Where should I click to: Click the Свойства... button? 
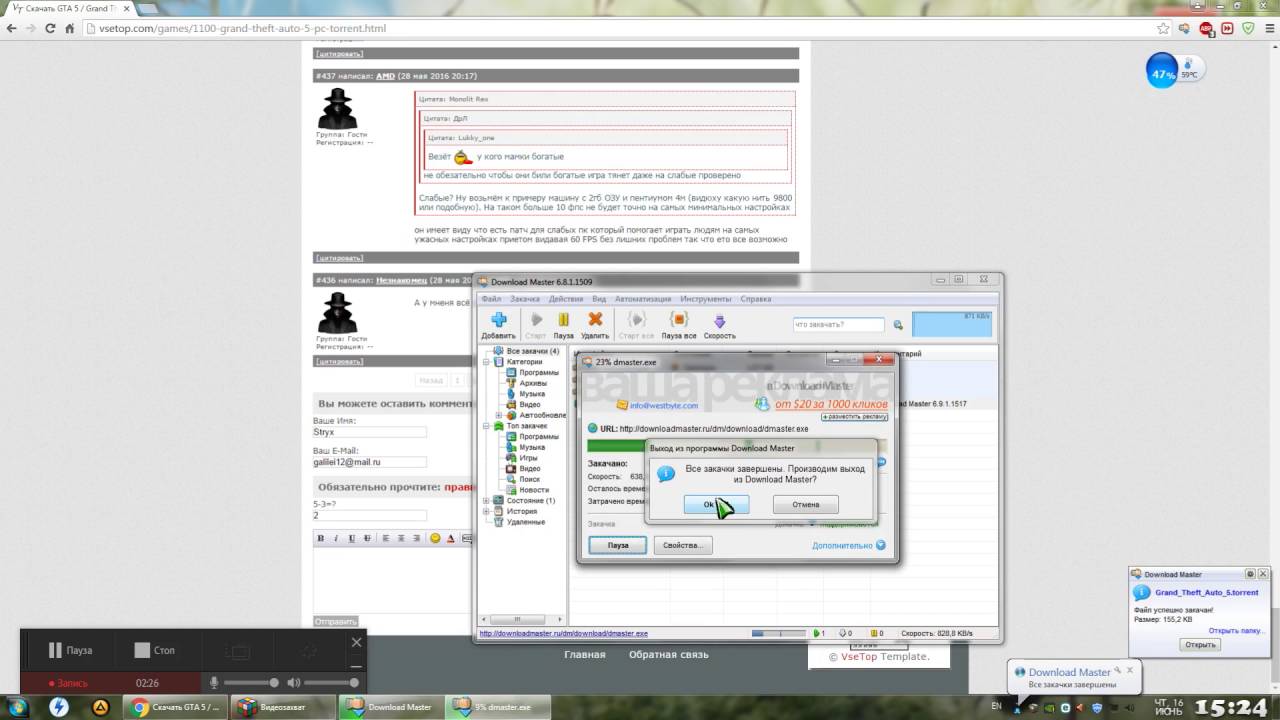click(683, 545)
